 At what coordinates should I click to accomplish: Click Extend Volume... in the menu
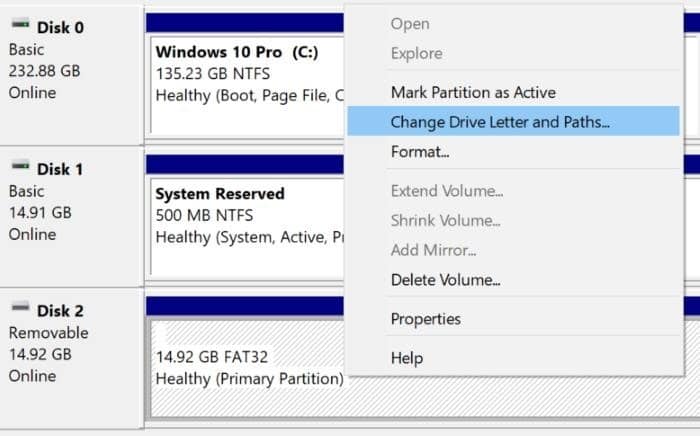pyautogui.click(x=447, y=191)
